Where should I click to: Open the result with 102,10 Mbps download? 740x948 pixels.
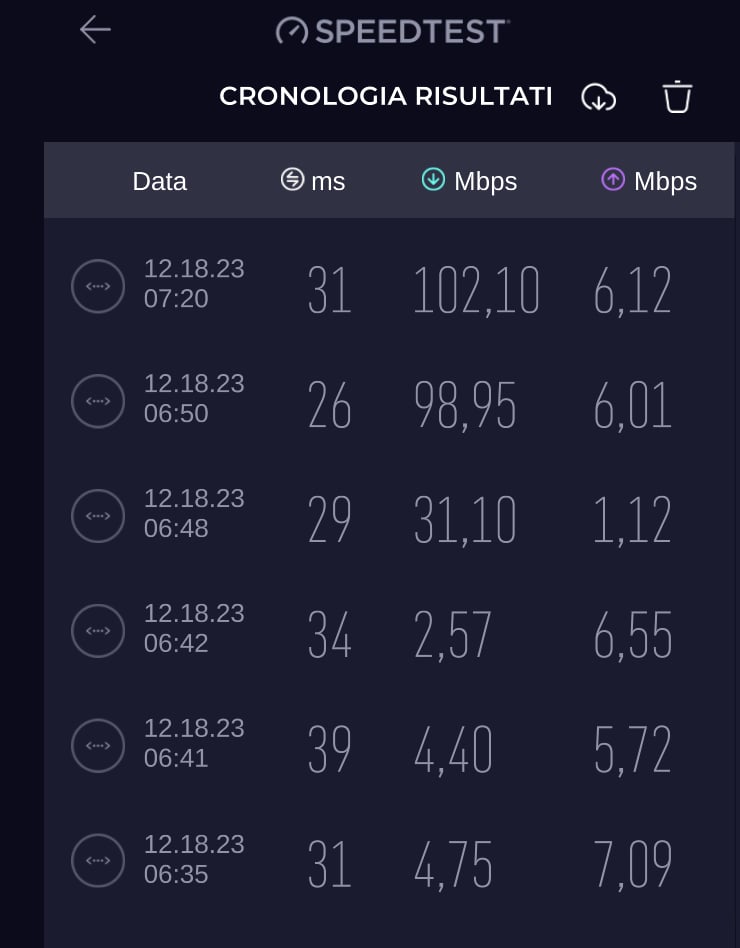389,287
